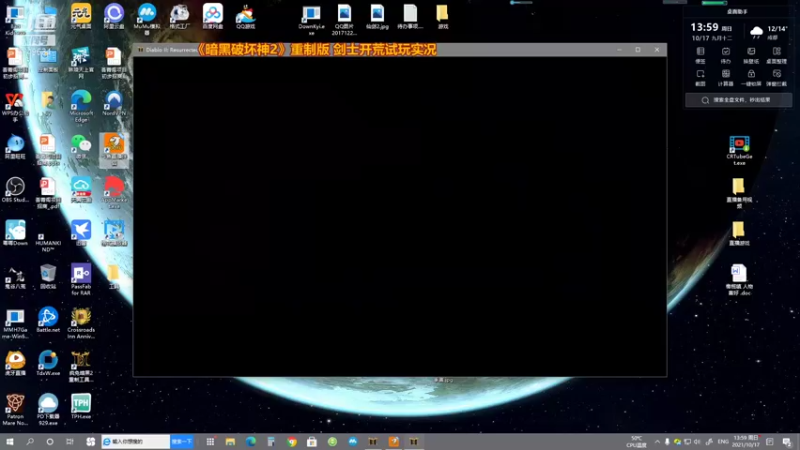Open the 虎牙直播 desktop icon
Viewport: 800px width, 450px height.
pyautogui.click(x=15, y=364)
